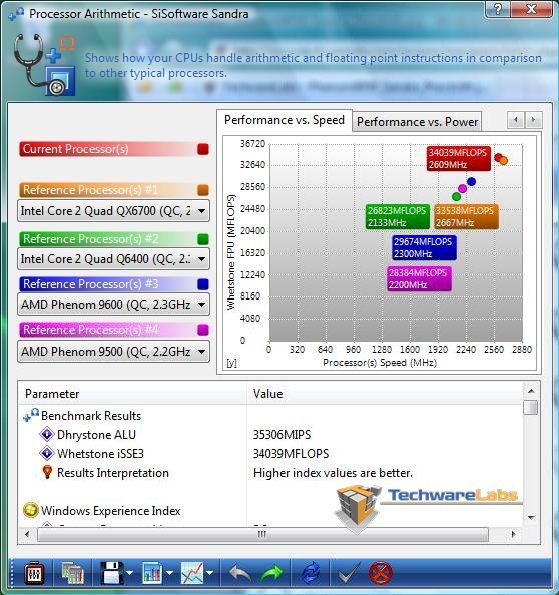Select the Performance vs. Speed tab

pyautogui.click(x=284, y=120)
